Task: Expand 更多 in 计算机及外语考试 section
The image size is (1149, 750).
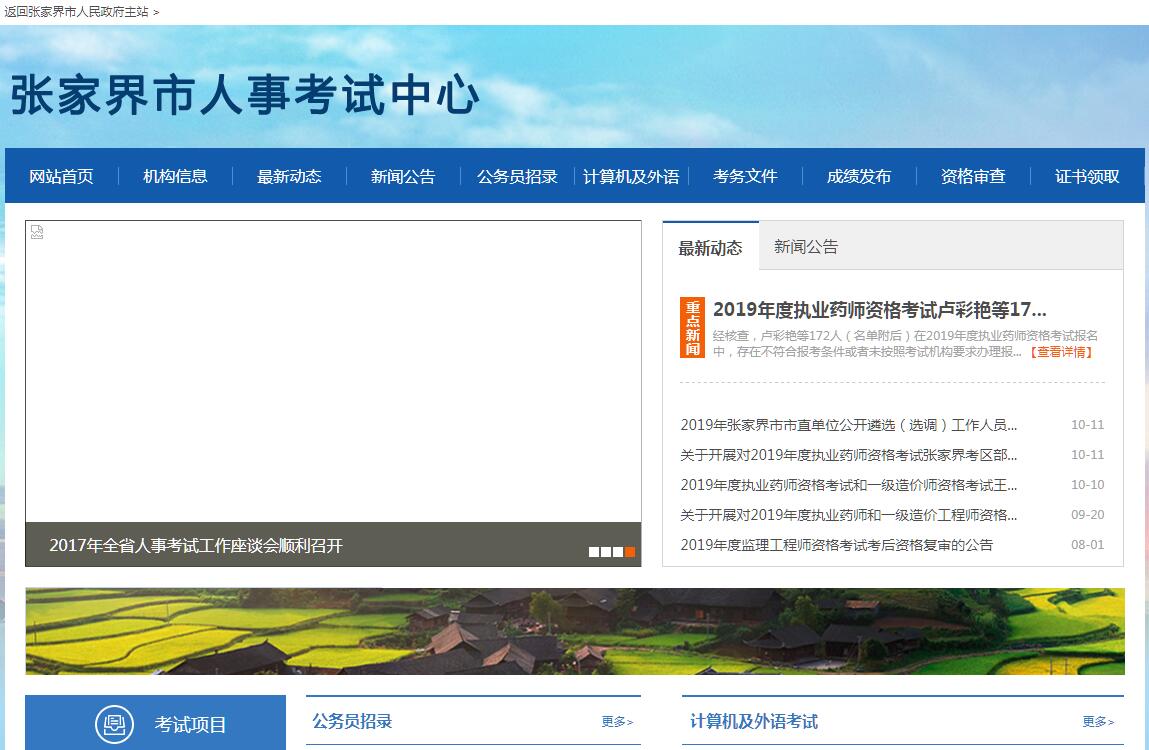Action: pos(1098,722)
